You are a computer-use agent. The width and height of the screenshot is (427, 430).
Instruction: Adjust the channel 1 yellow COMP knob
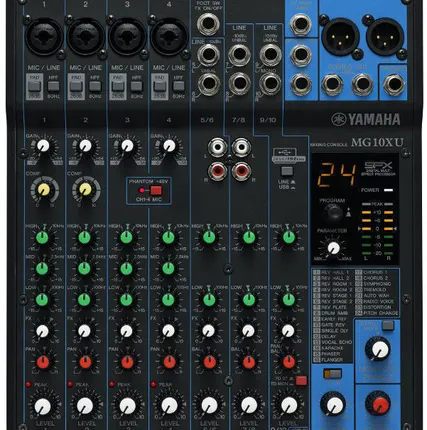44,189
